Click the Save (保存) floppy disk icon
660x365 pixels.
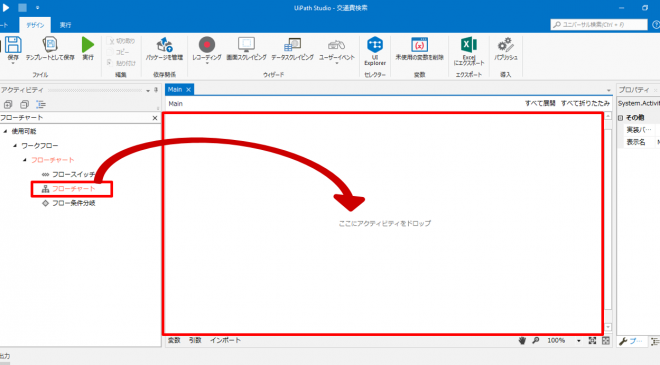click(x=13, y=45)
